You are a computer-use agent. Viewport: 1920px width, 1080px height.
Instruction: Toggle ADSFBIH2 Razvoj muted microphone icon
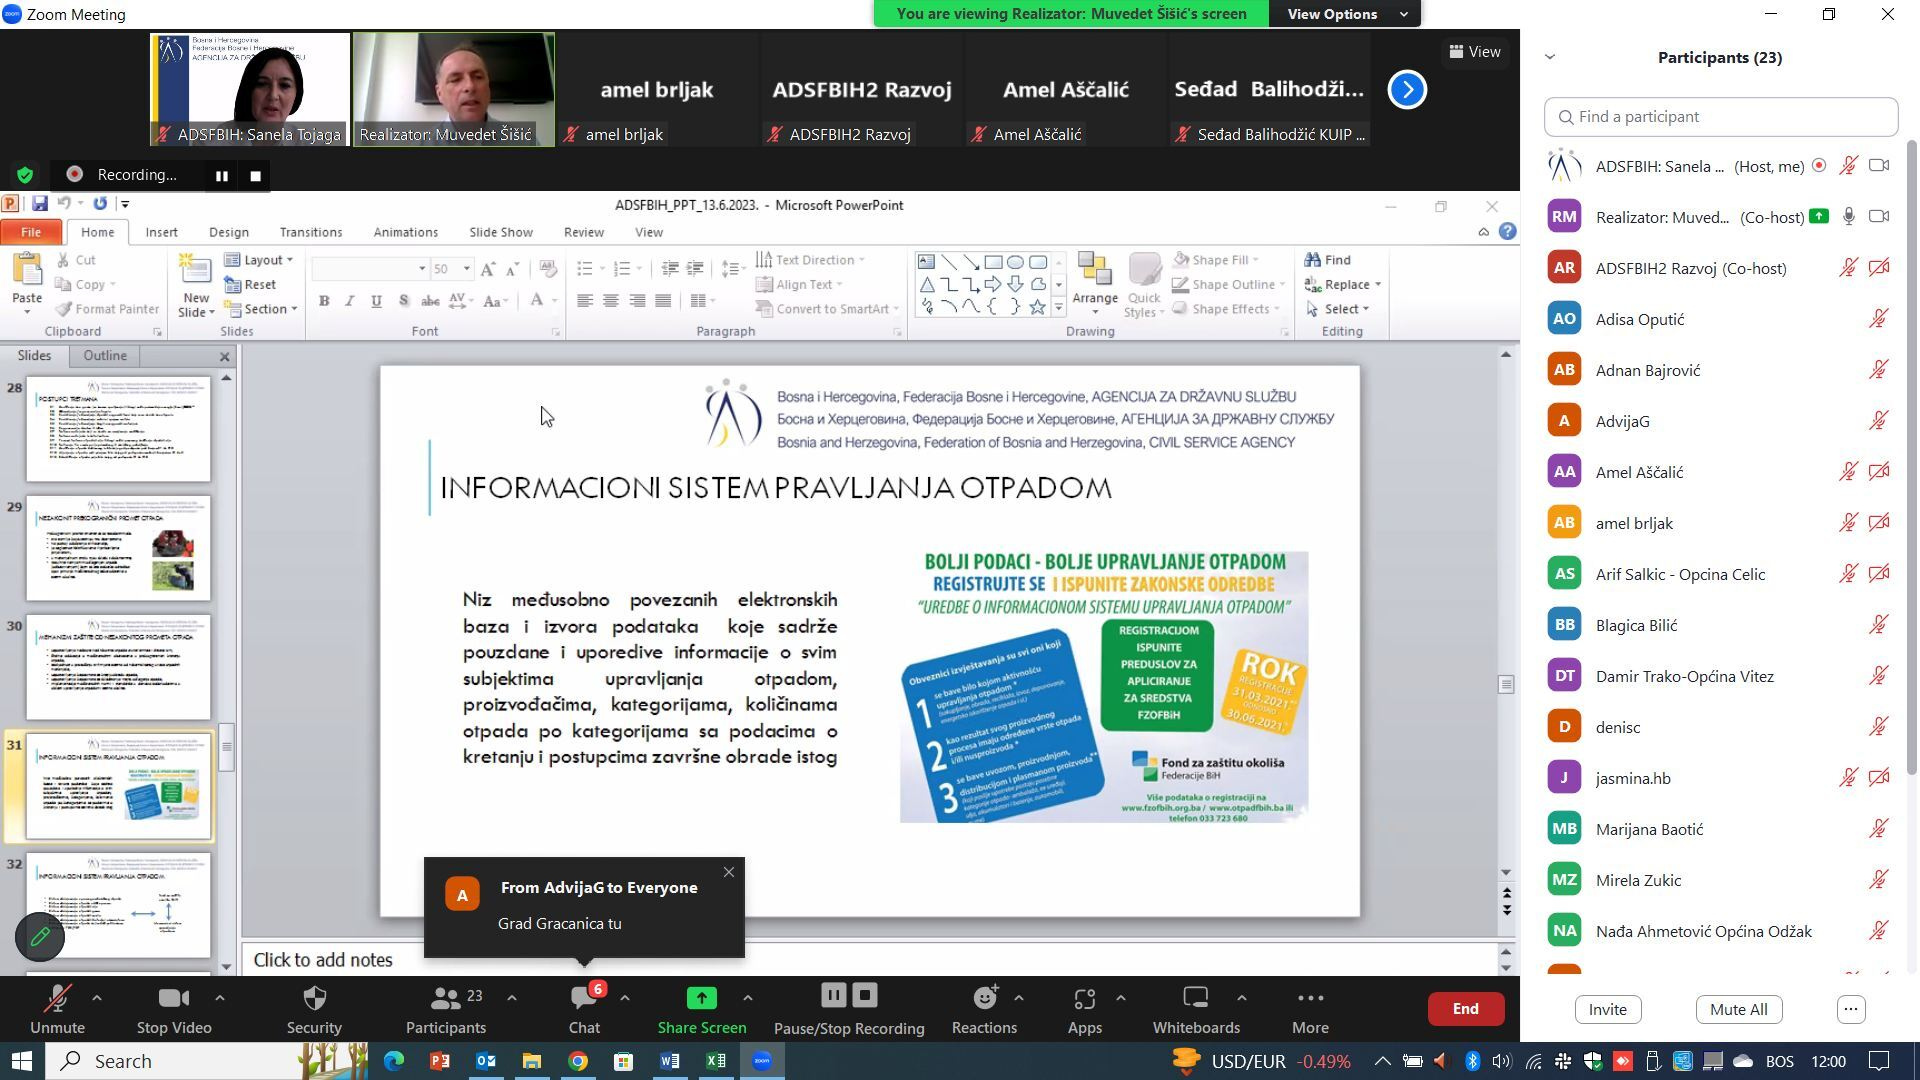(x=1848, y=268)
